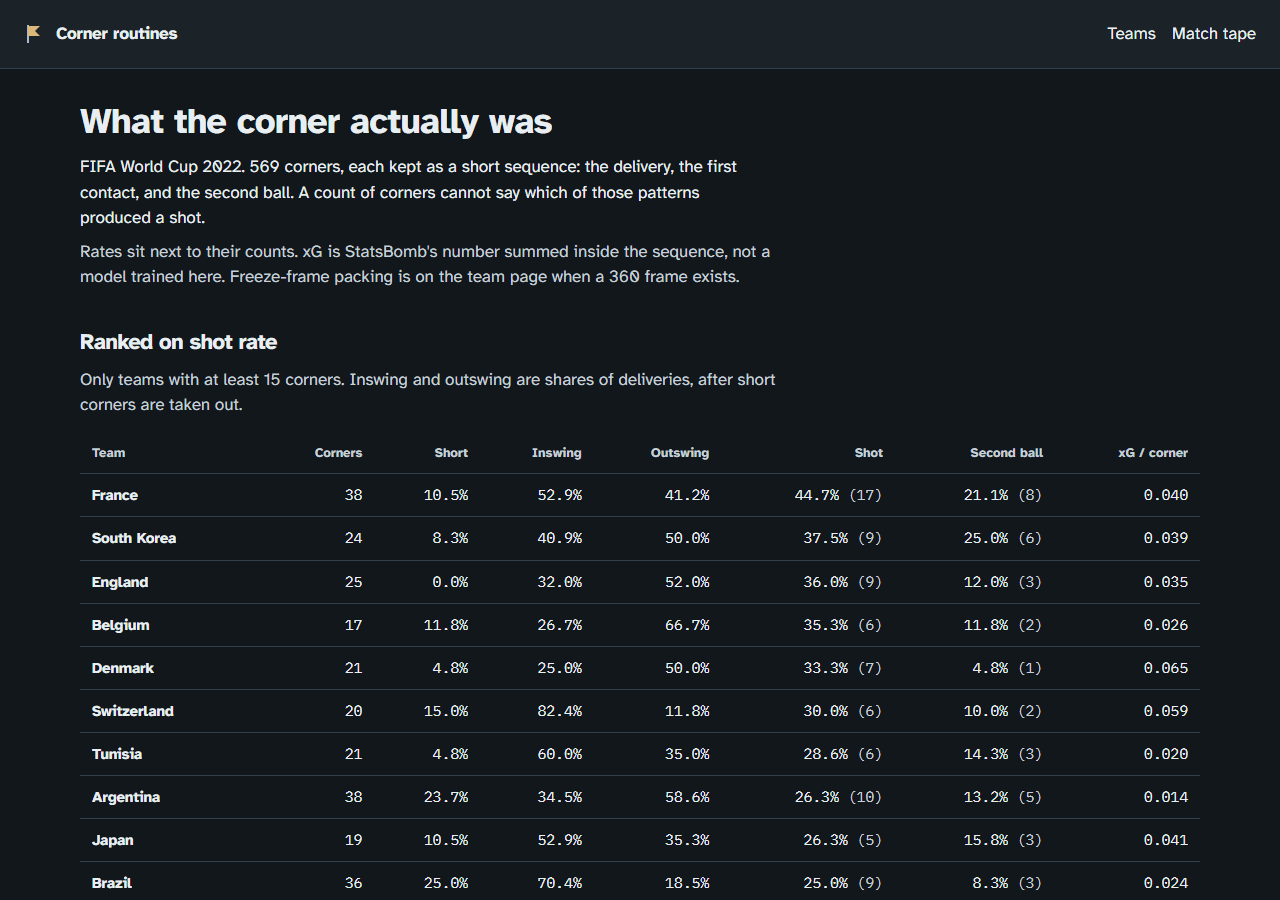This screenshot has height=900, width=1280.
Task: Select the Tunisia team name
Action: (117, 754)
